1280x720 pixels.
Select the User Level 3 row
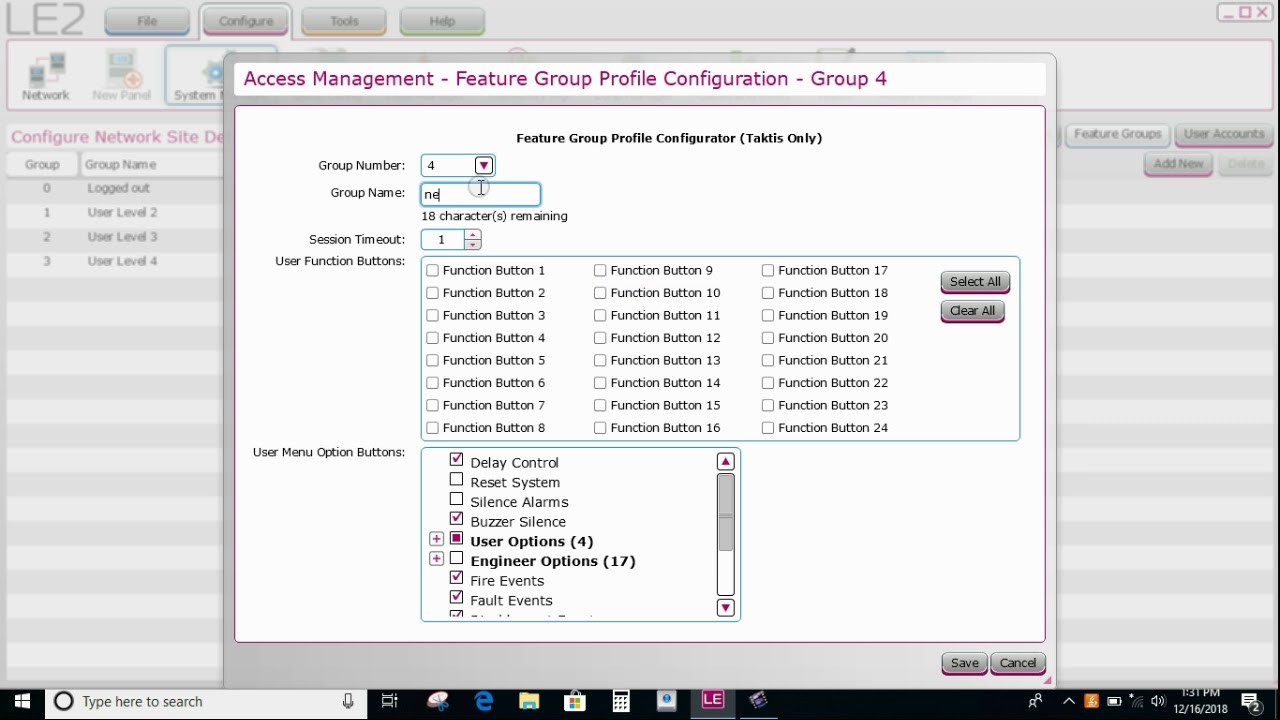[115, 237]
